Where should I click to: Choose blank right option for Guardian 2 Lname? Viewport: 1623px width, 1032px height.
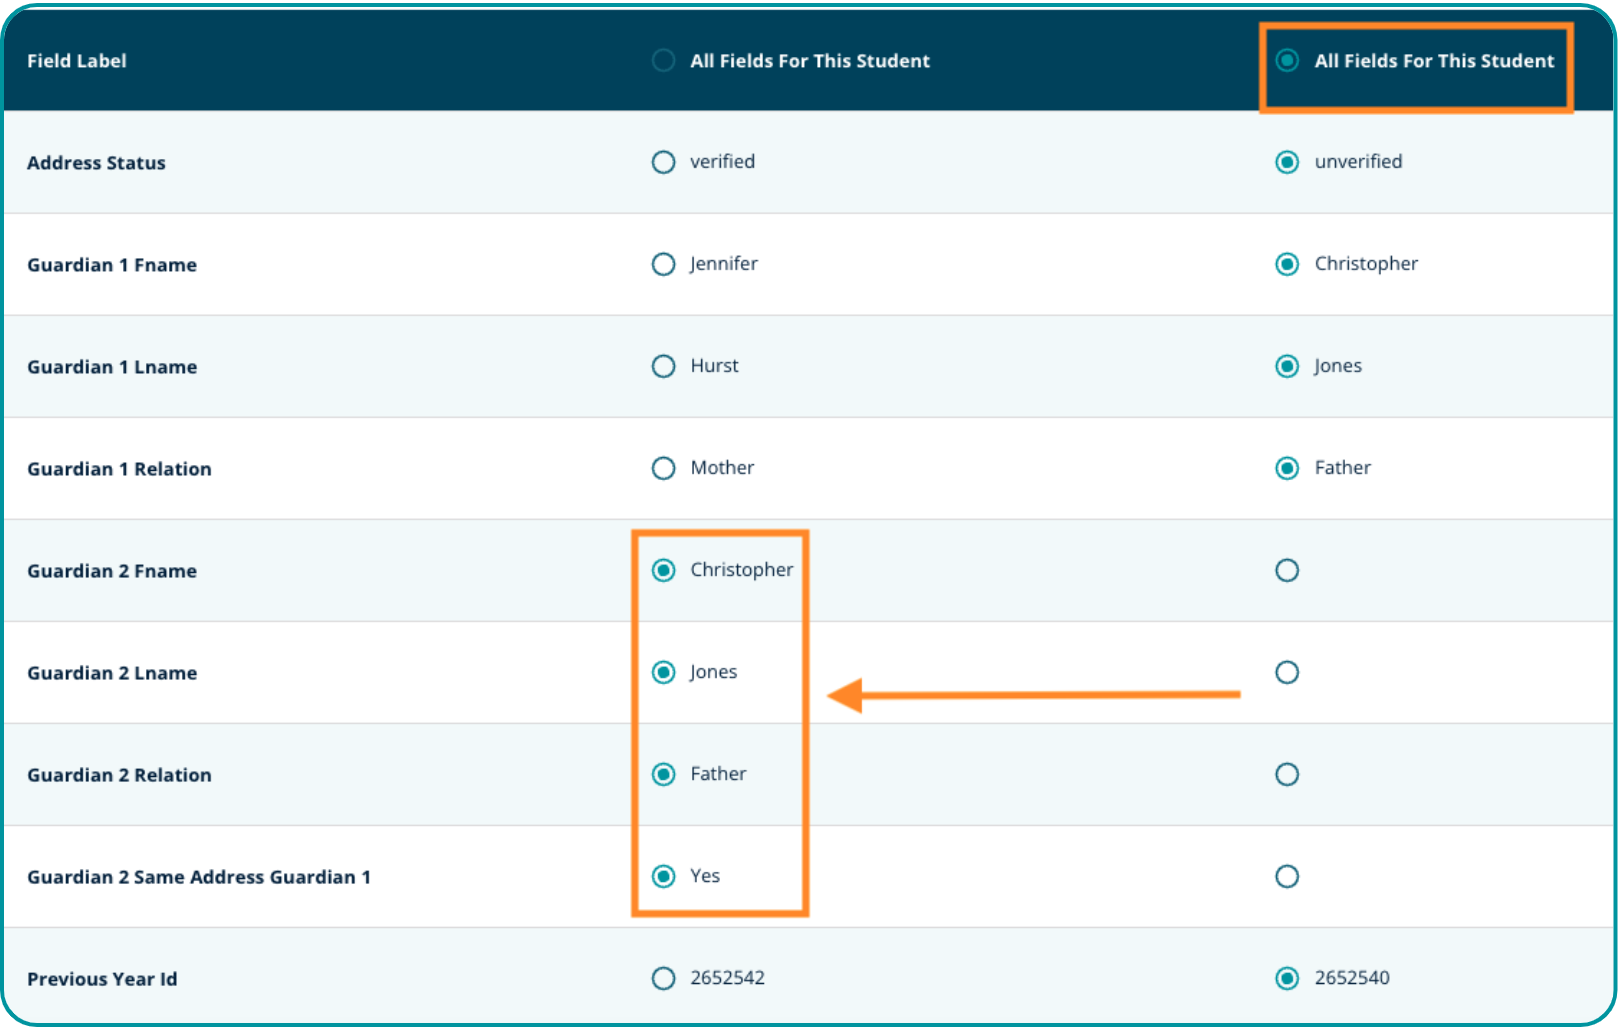click(1287, 672)
